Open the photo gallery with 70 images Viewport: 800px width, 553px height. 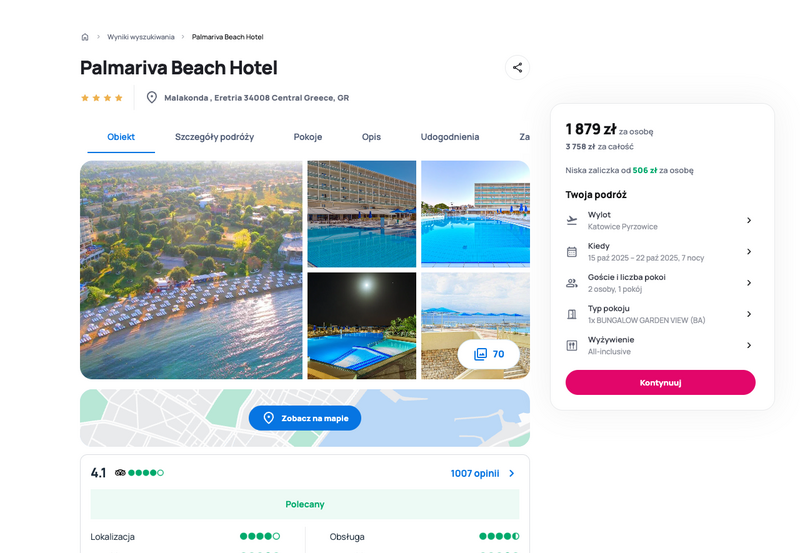click(489, 354)
